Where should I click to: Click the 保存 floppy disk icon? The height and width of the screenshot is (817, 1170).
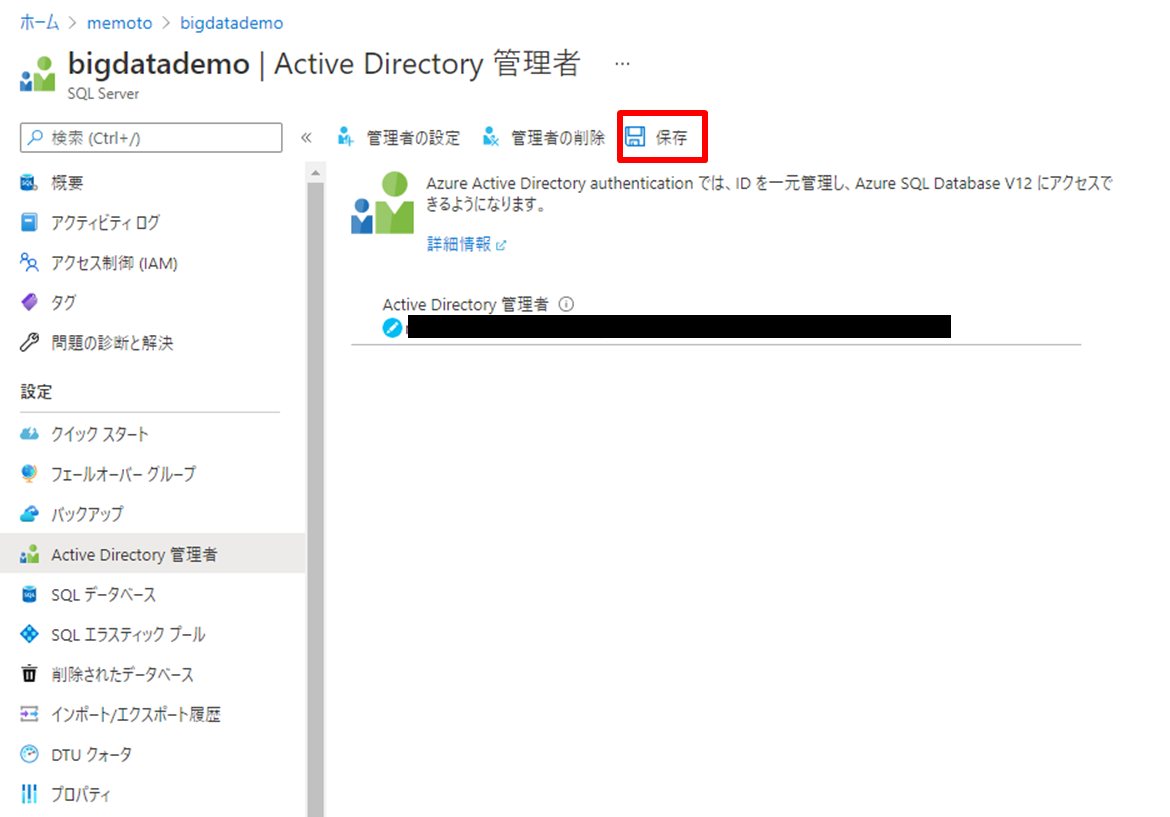(635, 137)
